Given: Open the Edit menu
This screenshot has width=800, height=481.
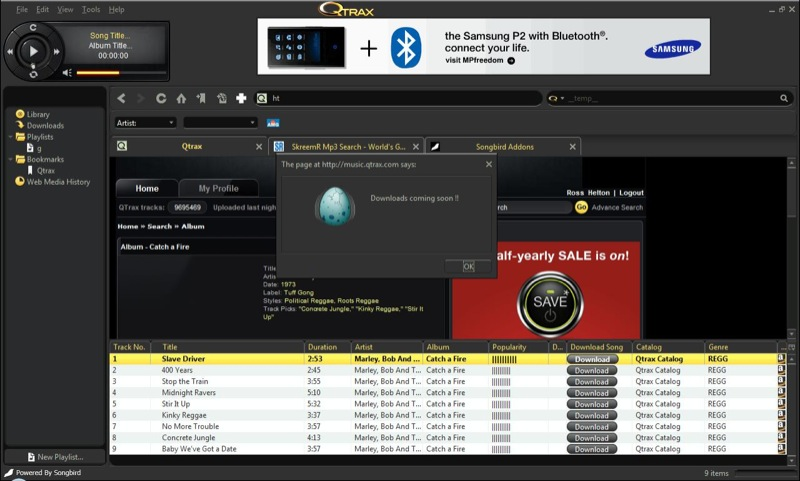Looking at the screenshot, I should 43,9.
